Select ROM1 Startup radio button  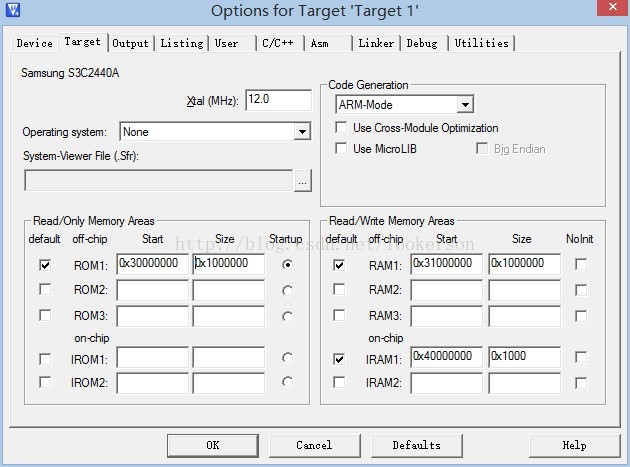[x=287, y=265]
